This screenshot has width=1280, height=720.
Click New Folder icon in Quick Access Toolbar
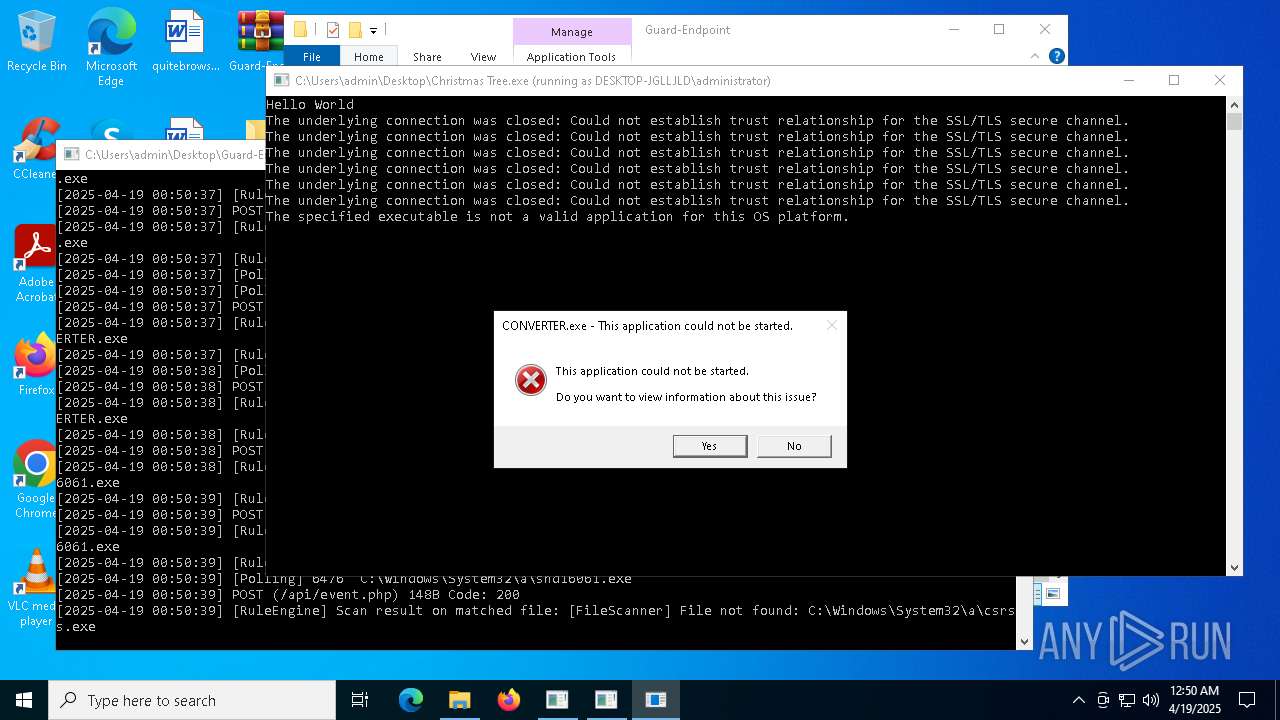[354, 30]
